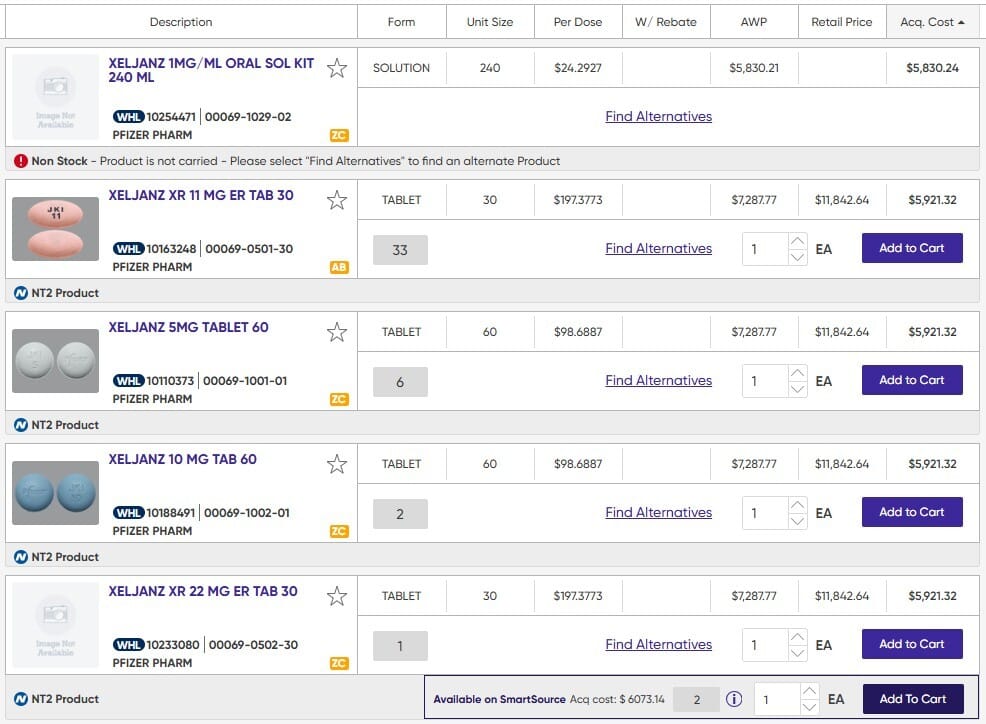
Task: Add XELJANZ XR 11 MG to cart
Action: pos(912,248)
